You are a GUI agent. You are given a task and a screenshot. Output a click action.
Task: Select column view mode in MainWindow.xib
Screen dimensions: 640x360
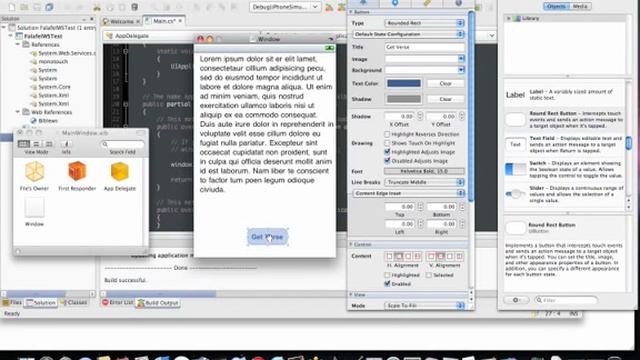[49, 144]
